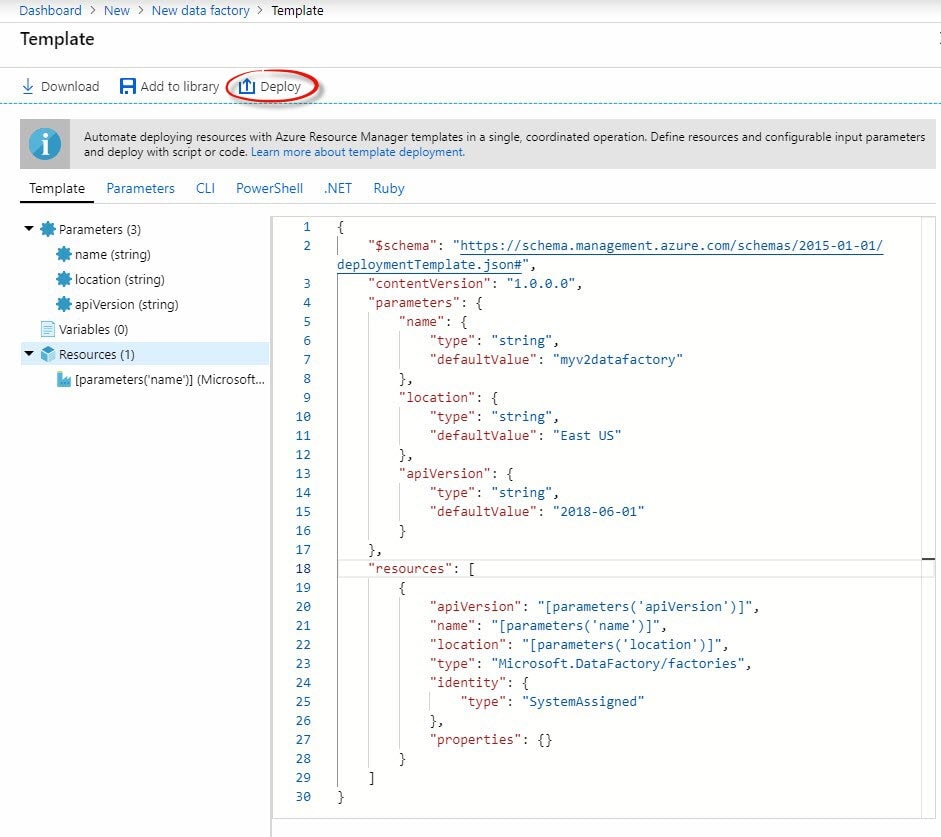Screen dimensions: 941x837
Task: Select location (string) parameter
Action: tap(119, 280)
